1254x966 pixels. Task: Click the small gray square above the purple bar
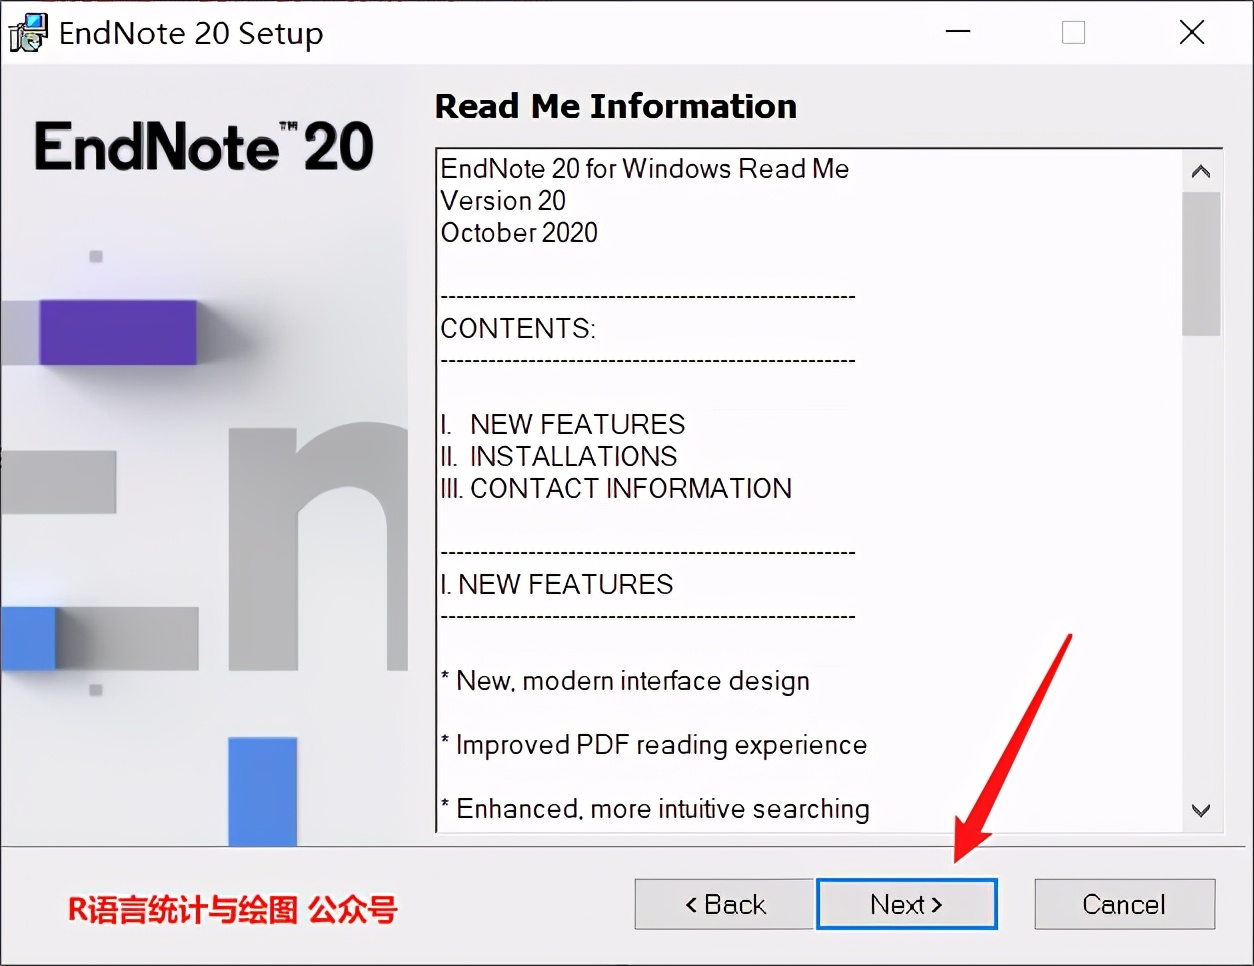[95, 256]
